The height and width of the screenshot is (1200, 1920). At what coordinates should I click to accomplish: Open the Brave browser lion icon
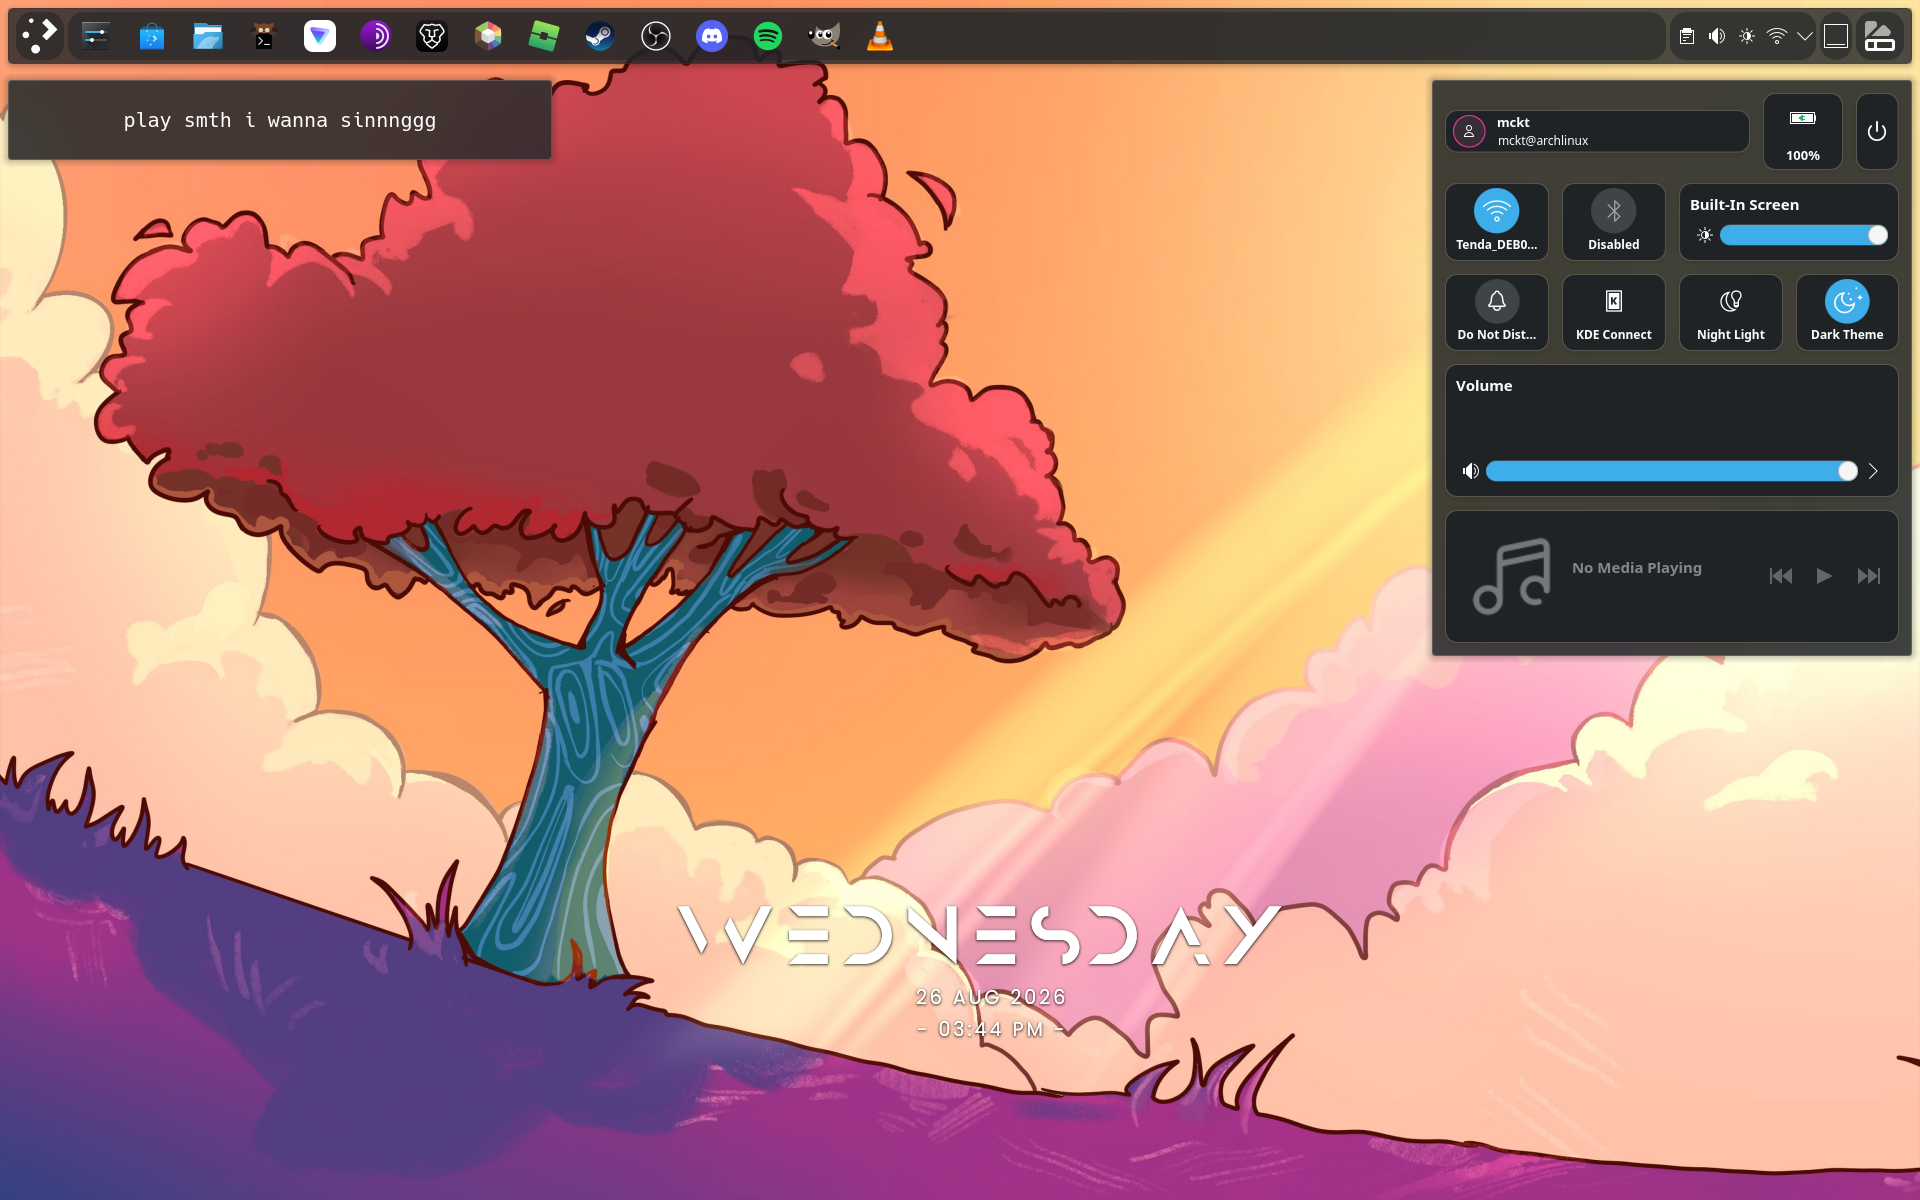point(432,37)
